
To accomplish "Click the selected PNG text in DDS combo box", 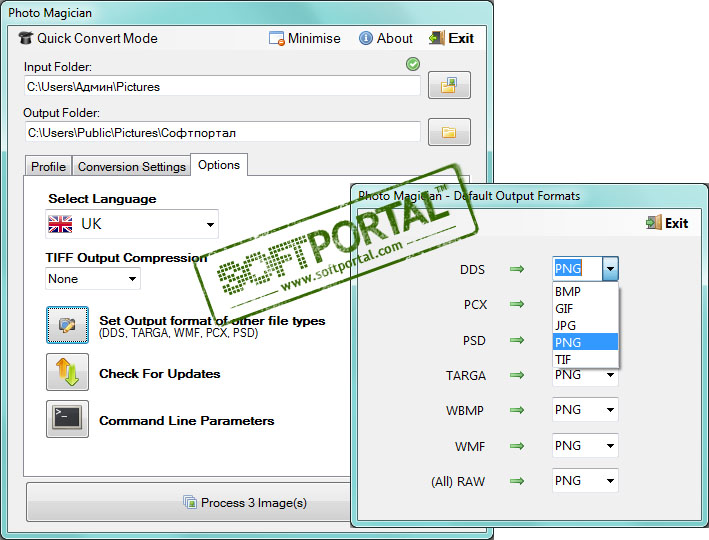I will (568, 269).
